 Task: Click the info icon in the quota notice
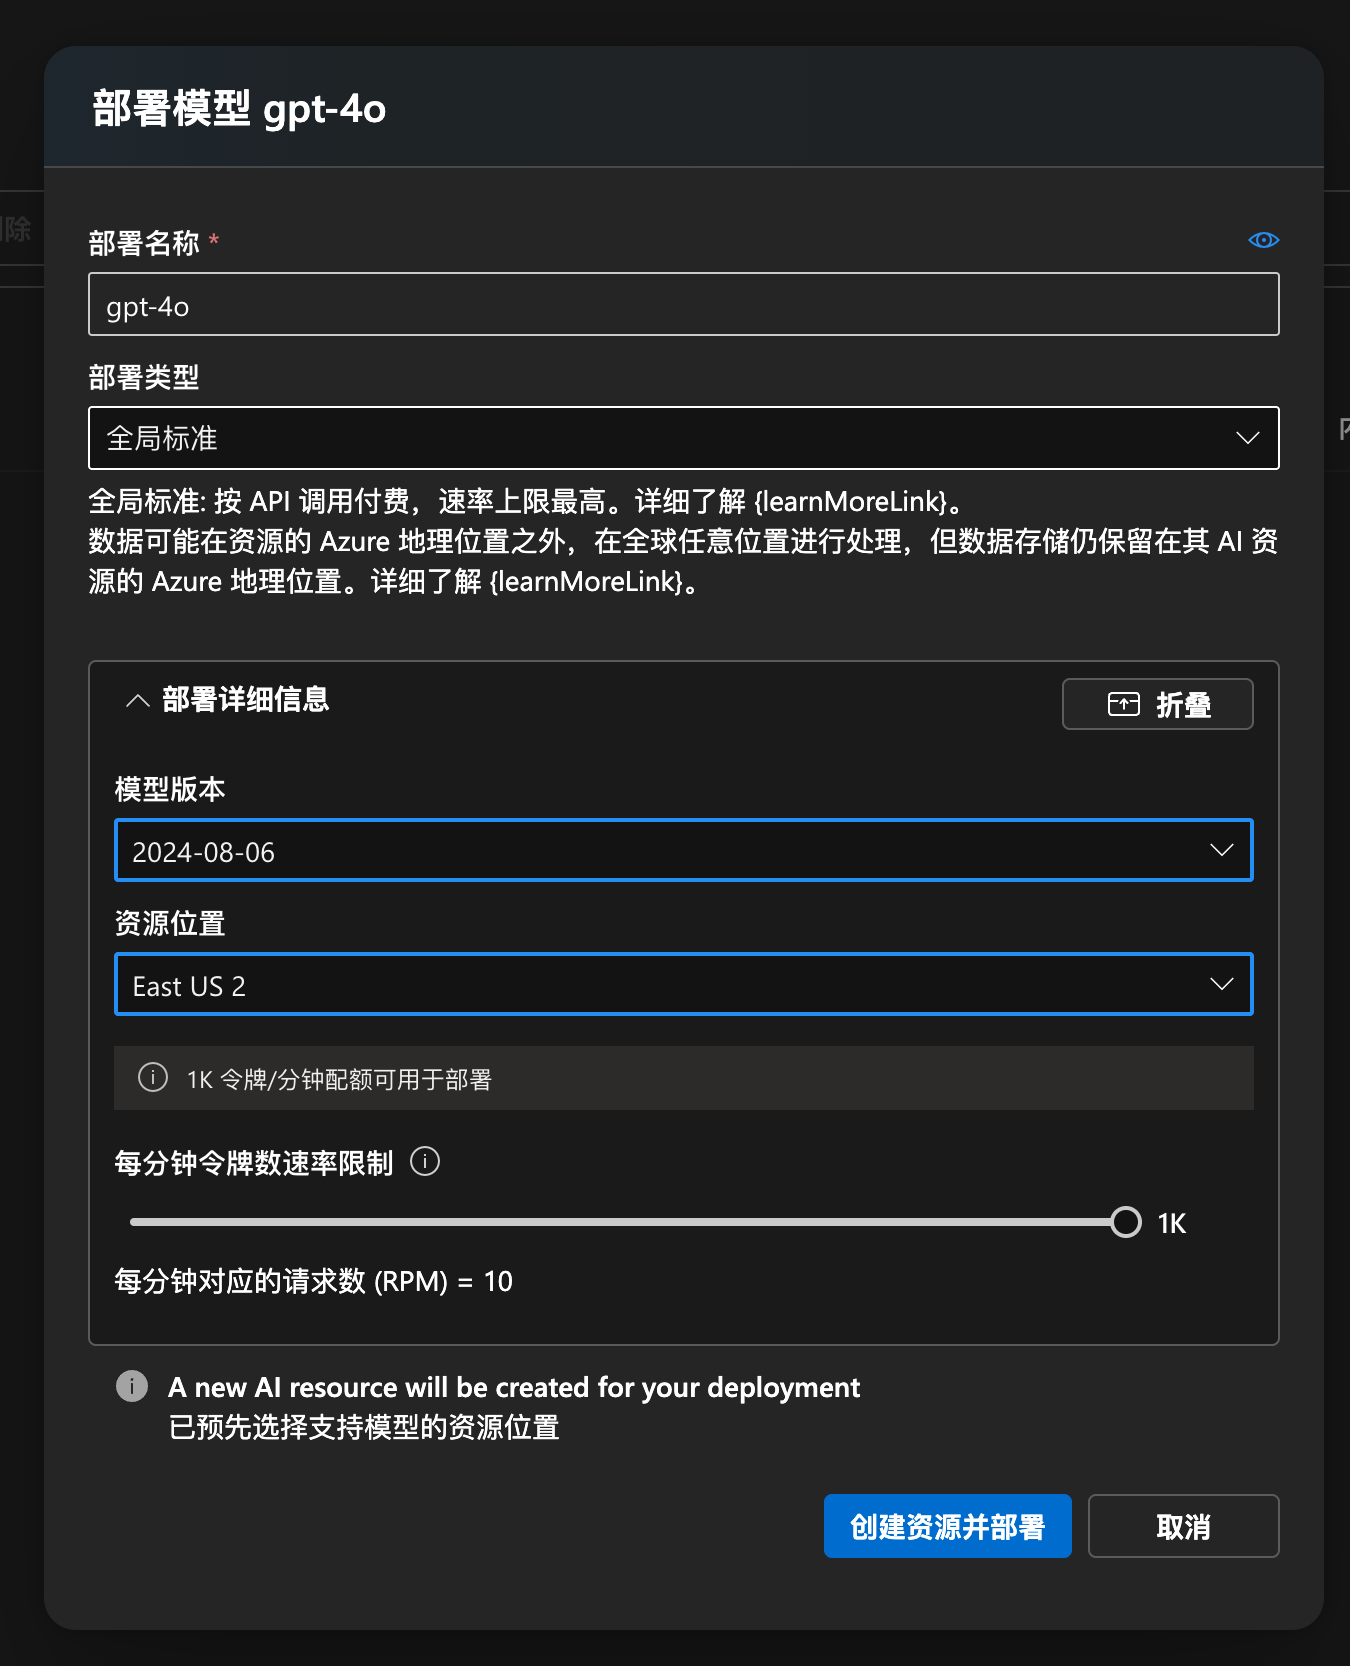point(152,1078)
